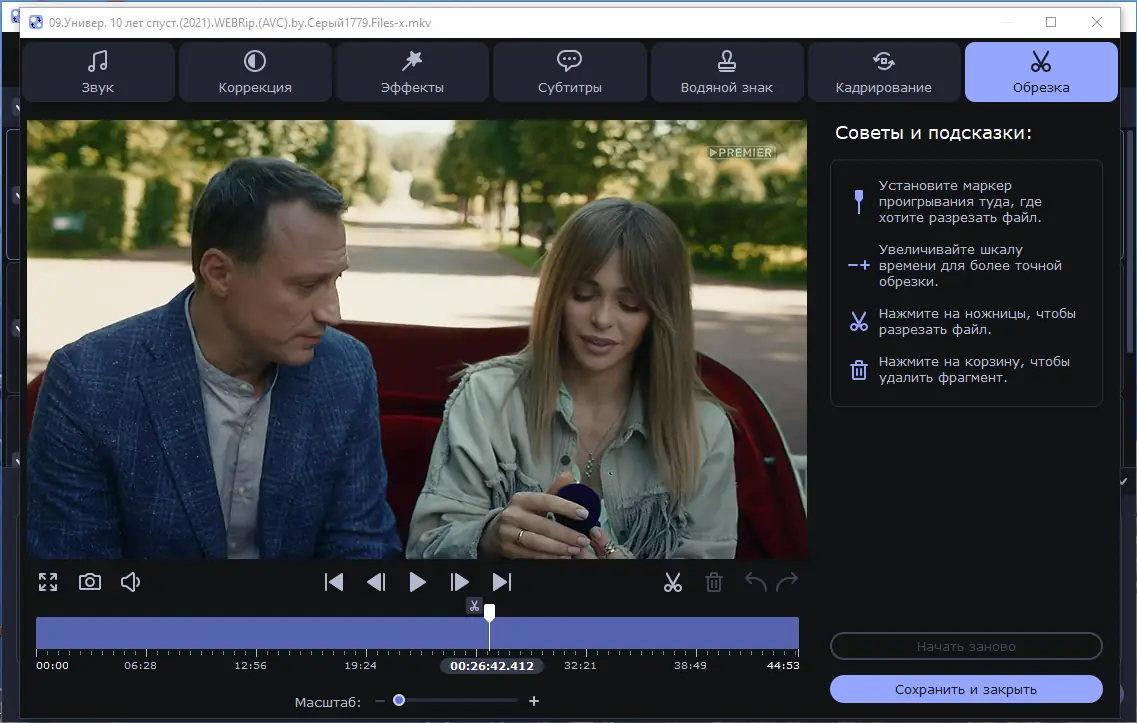Screen dimensions: 1137x723
Task: Click the white playhead handle
Action: (489, 613)
